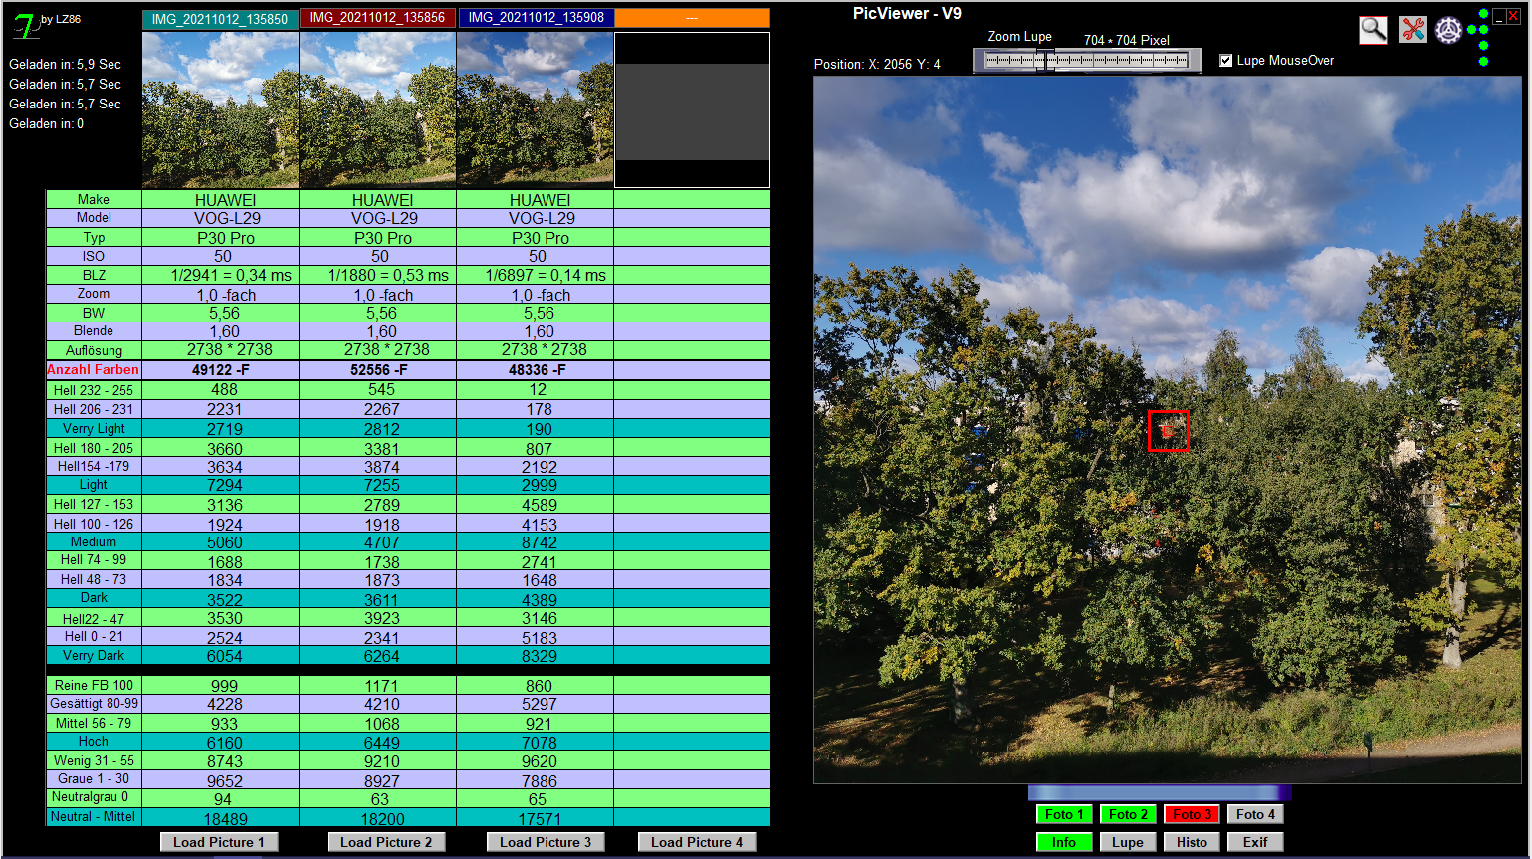1532x859 pixels.
Task: Open the screwdriver and wrench tools icon
Action: (1412, 30)
